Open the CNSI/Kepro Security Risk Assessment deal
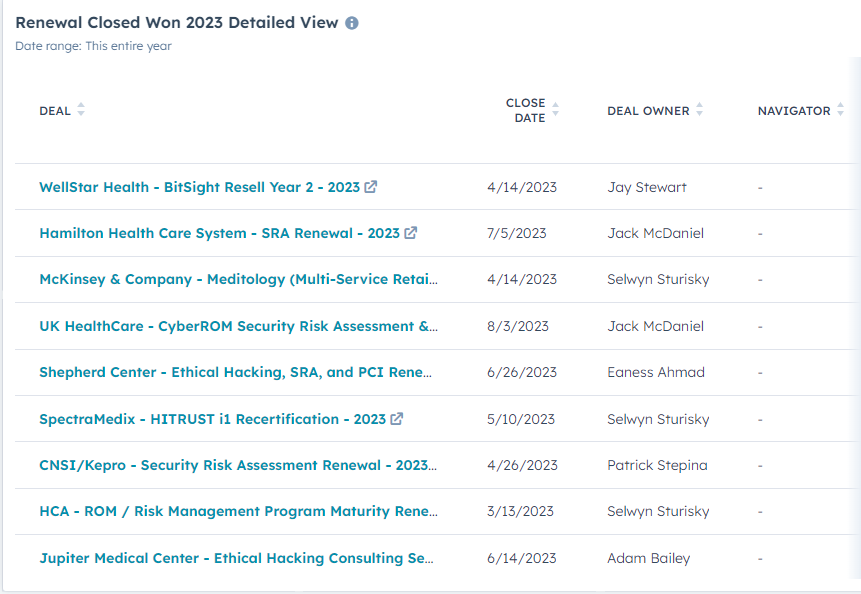Screen dimensions: 861x594 [x=238, y=465]
